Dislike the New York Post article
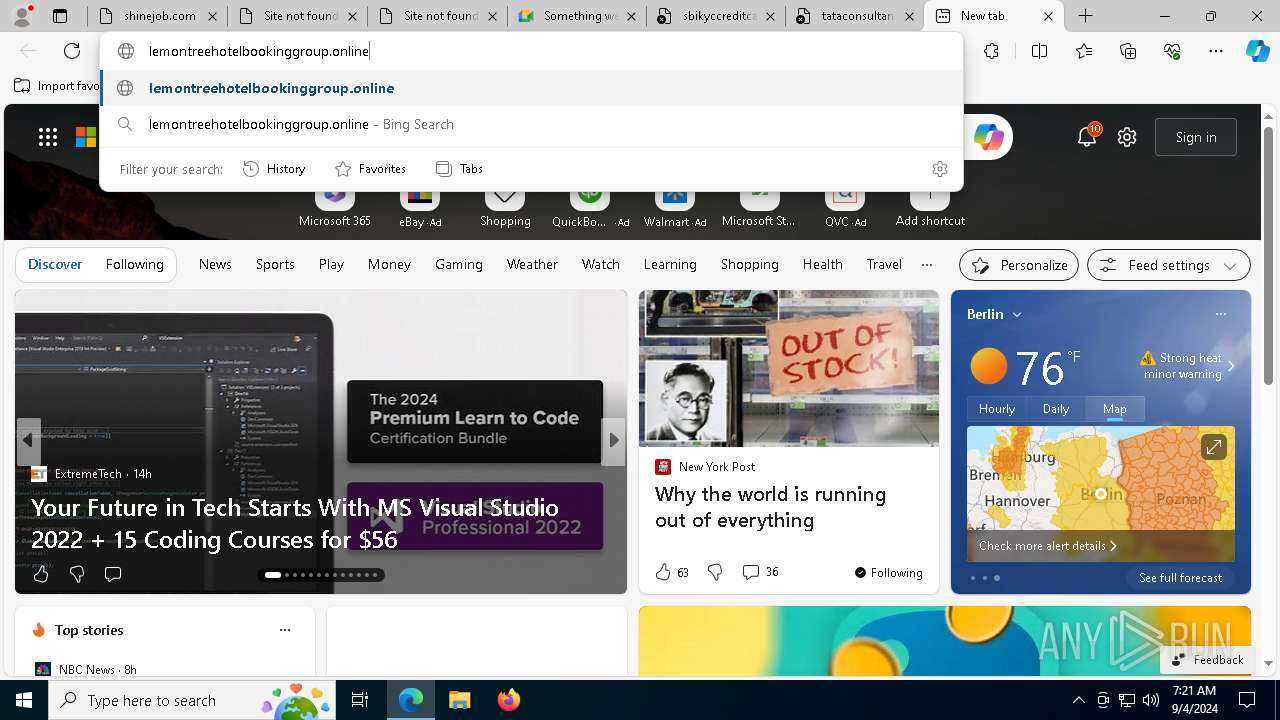Viewport: 1280px width, 720px height. (715, 572)
